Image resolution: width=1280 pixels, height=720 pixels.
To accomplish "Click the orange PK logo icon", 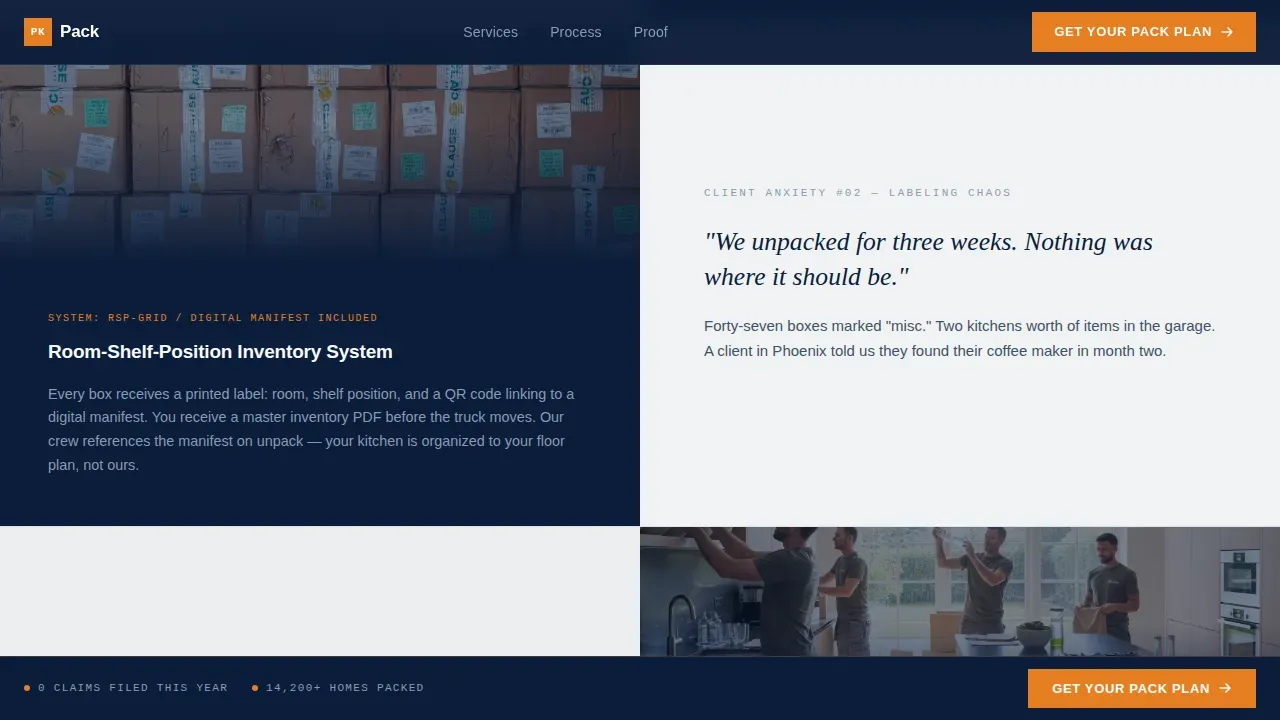I will pyautogui.click(x=38, y=32).
